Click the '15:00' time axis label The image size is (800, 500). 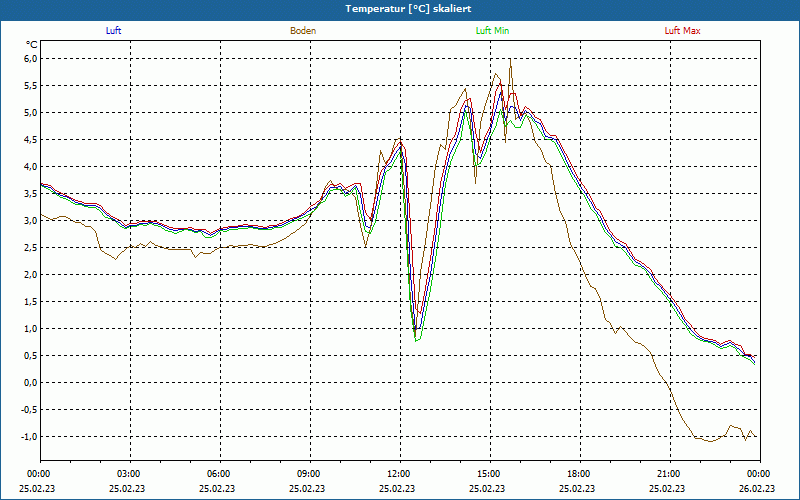[488, 474]
